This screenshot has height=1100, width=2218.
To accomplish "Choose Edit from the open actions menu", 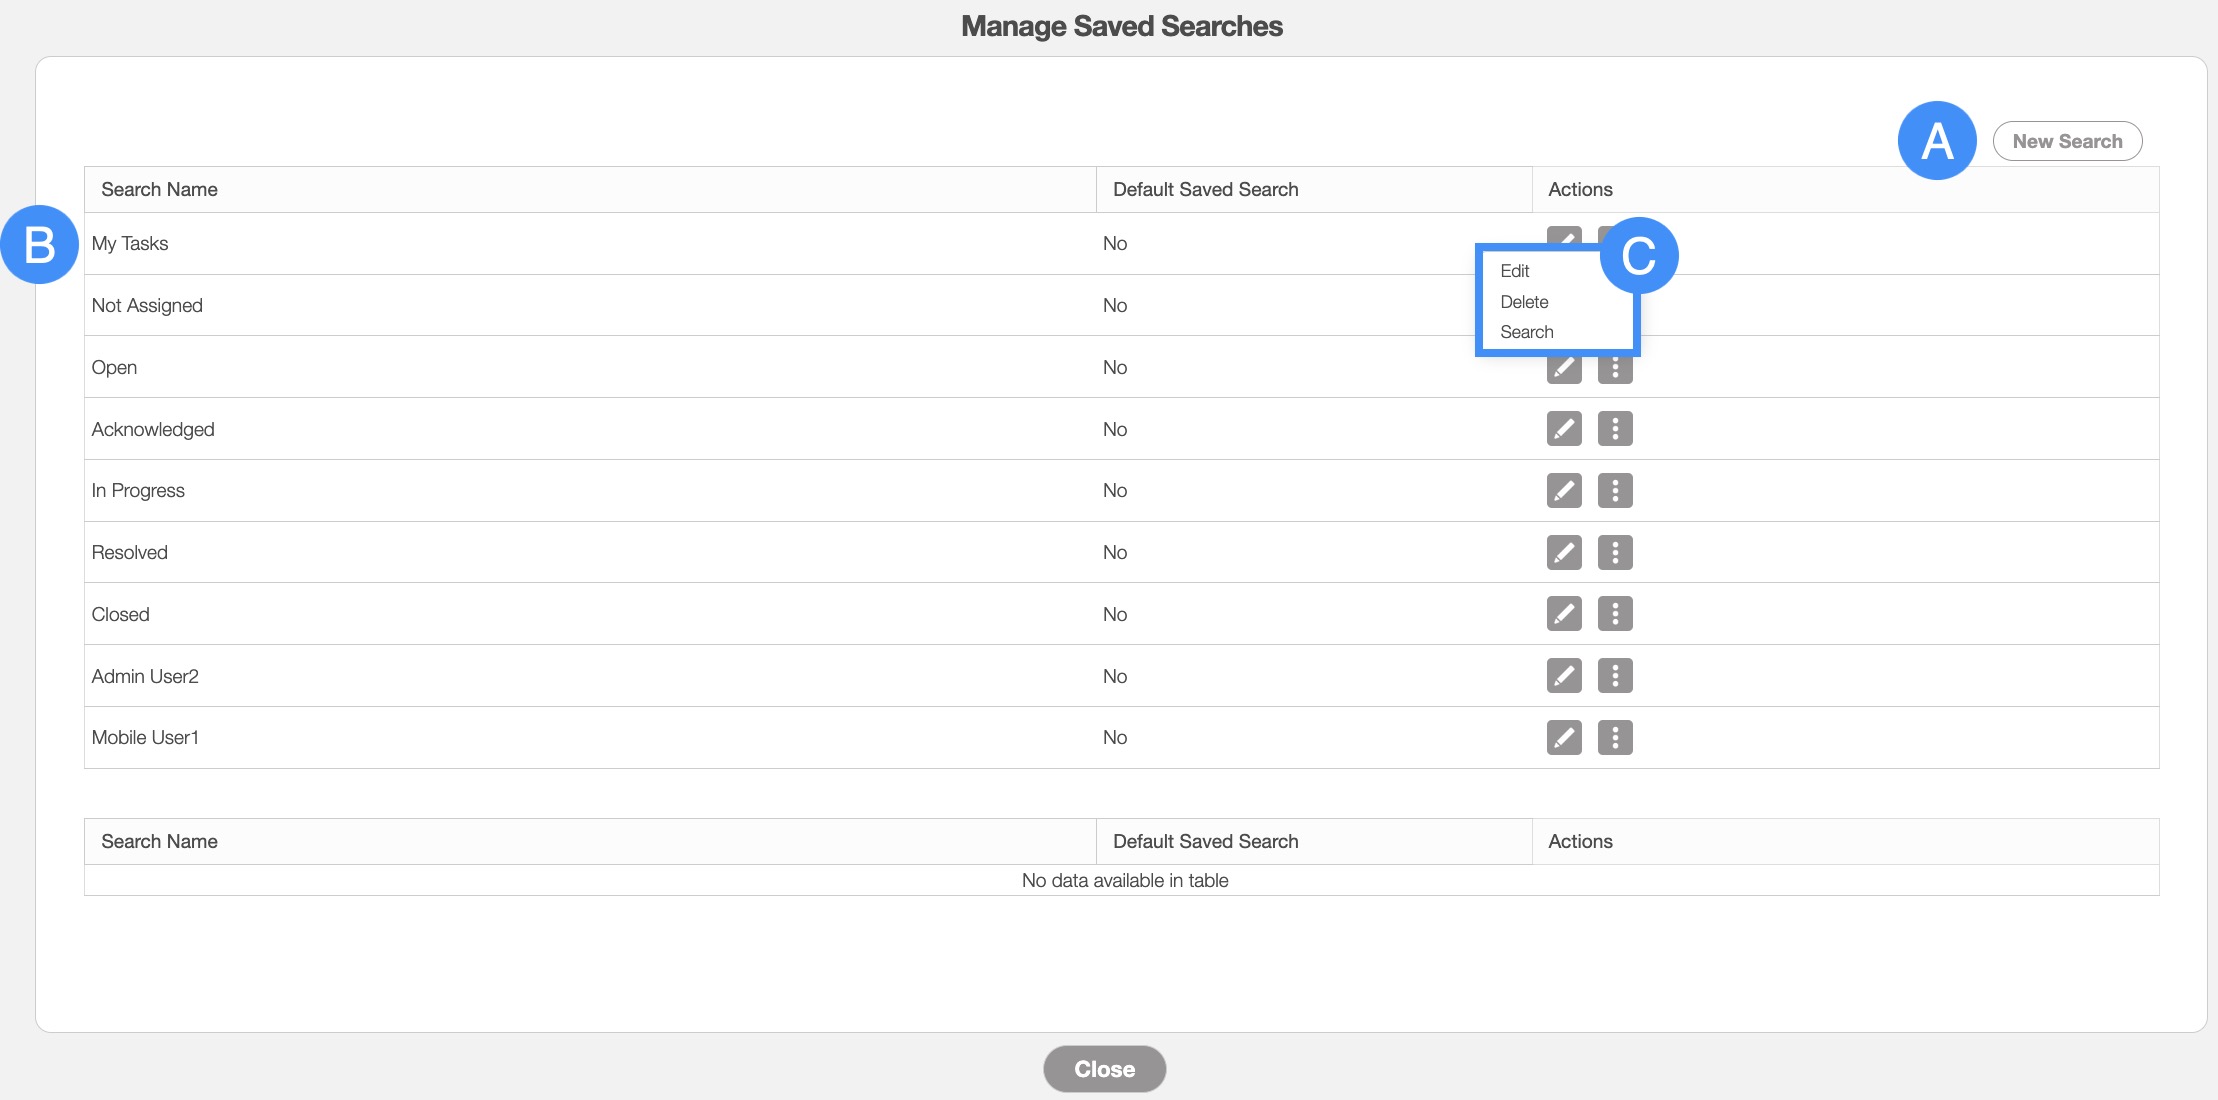I will [1515, 271].
